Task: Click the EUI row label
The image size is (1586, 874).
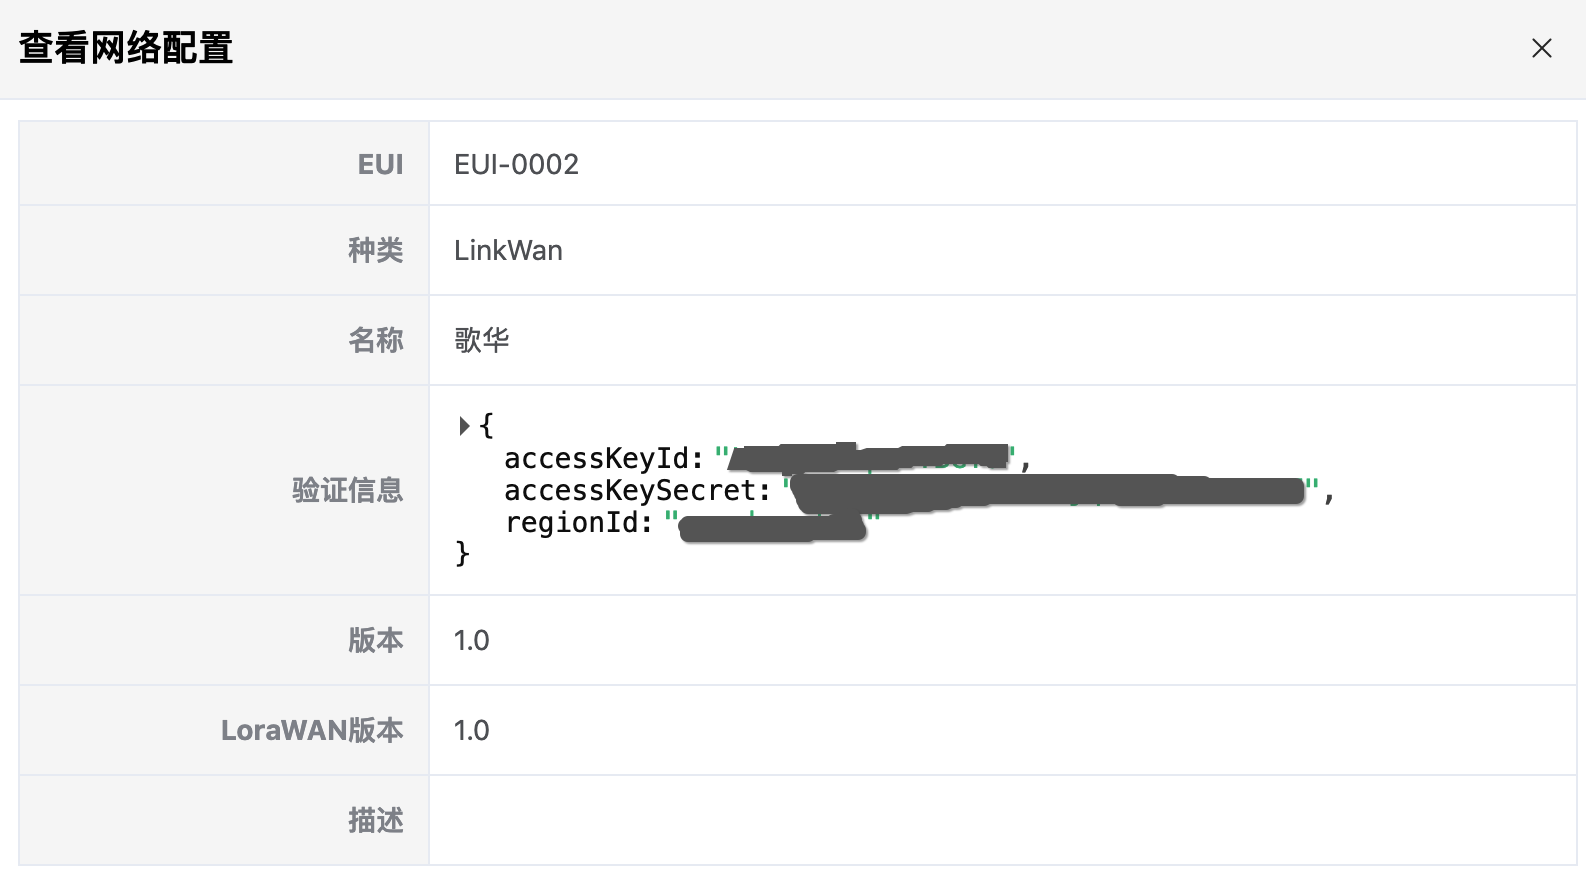Action: tap(381, 164)
